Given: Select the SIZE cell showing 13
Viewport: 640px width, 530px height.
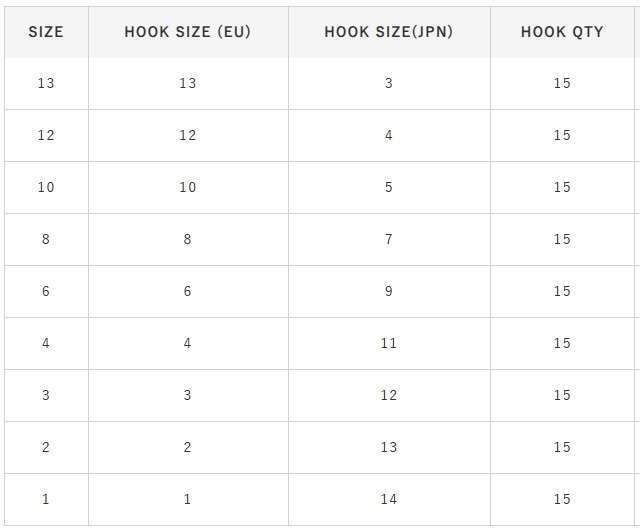Looking at the screenshot, I should [x=46, y=83].
